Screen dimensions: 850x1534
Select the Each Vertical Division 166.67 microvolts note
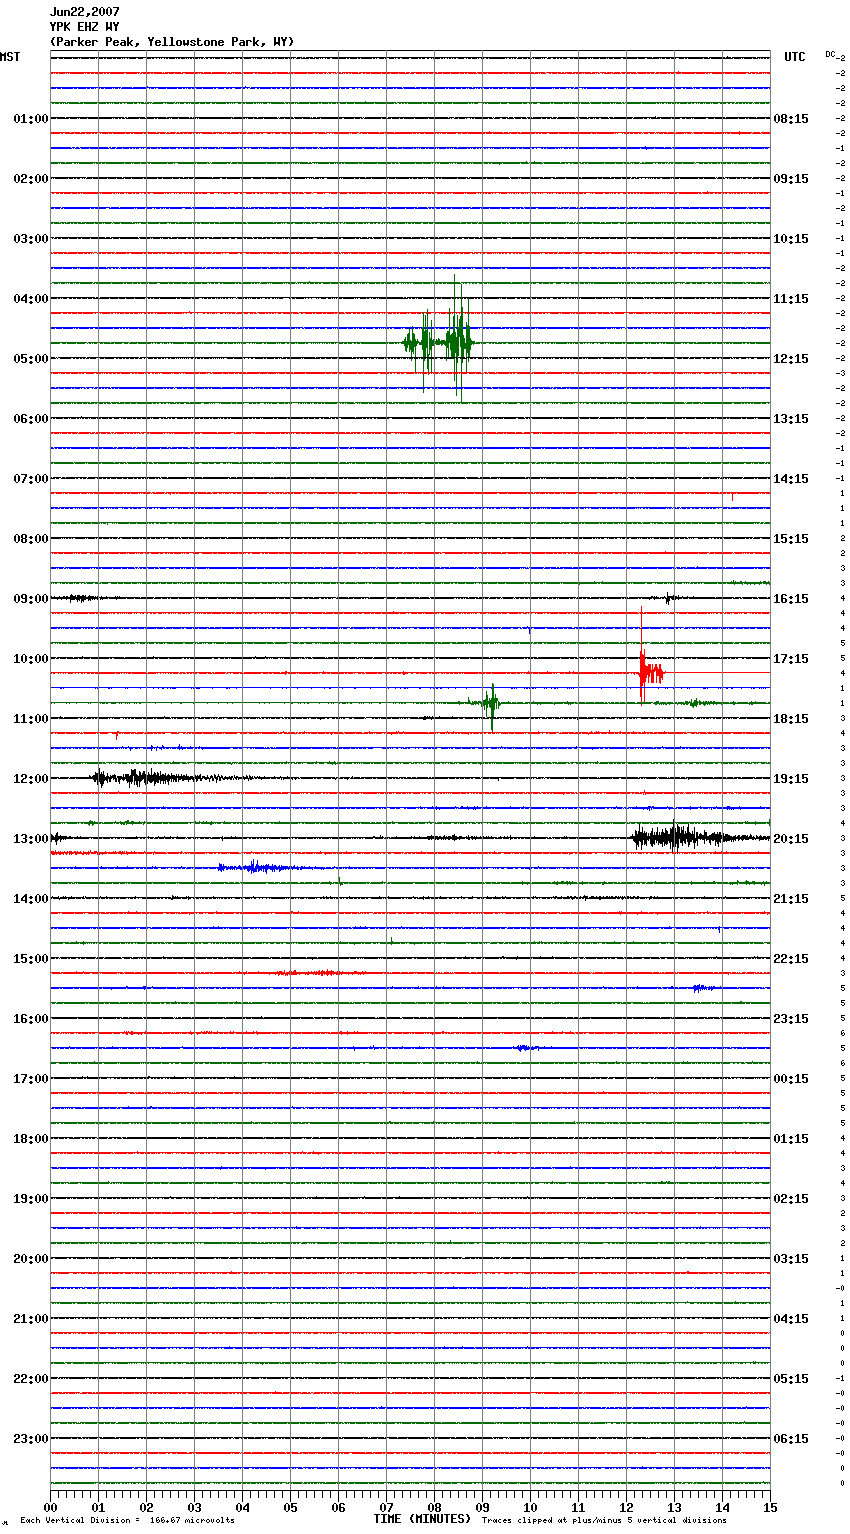(x=127, y=1520)
